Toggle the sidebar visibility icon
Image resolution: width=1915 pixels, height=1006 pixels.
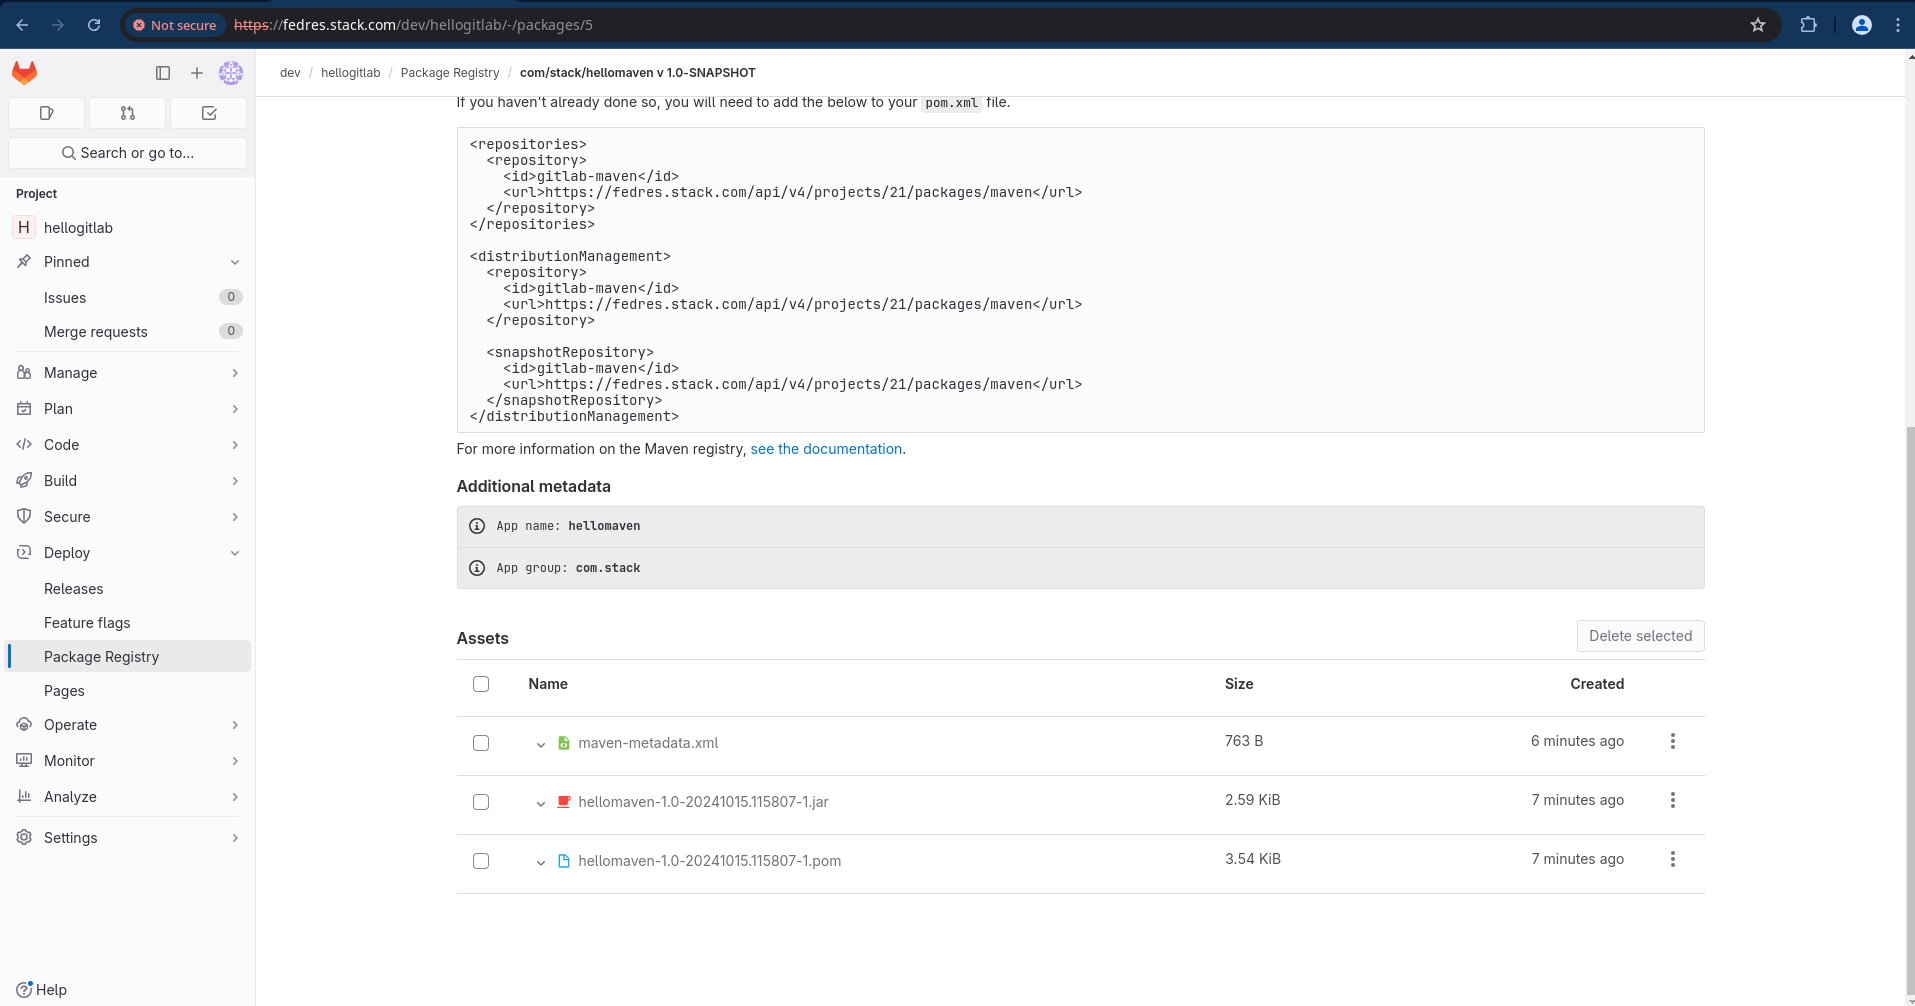[162, 72]
